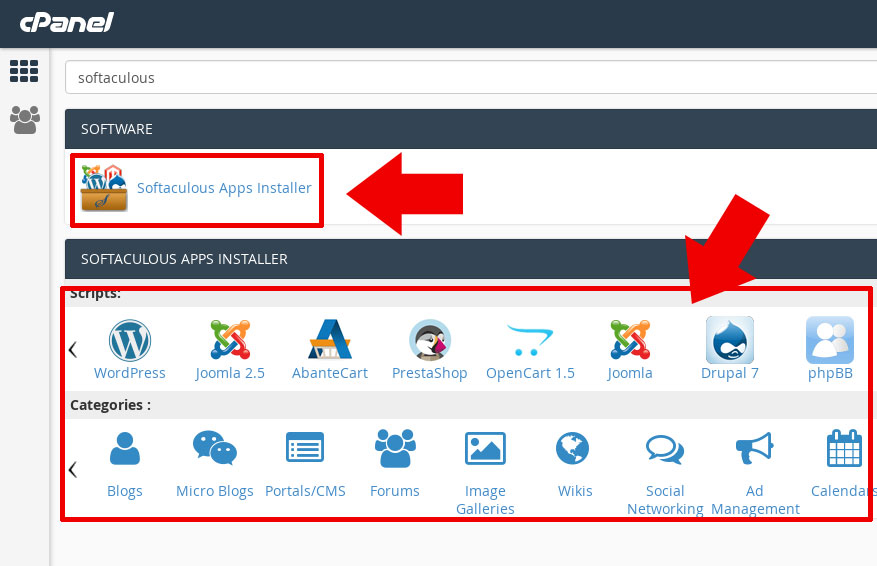The image size is (877, 566).
Task: Open the Drupal 7 text link
Action: tap(730, 373)
